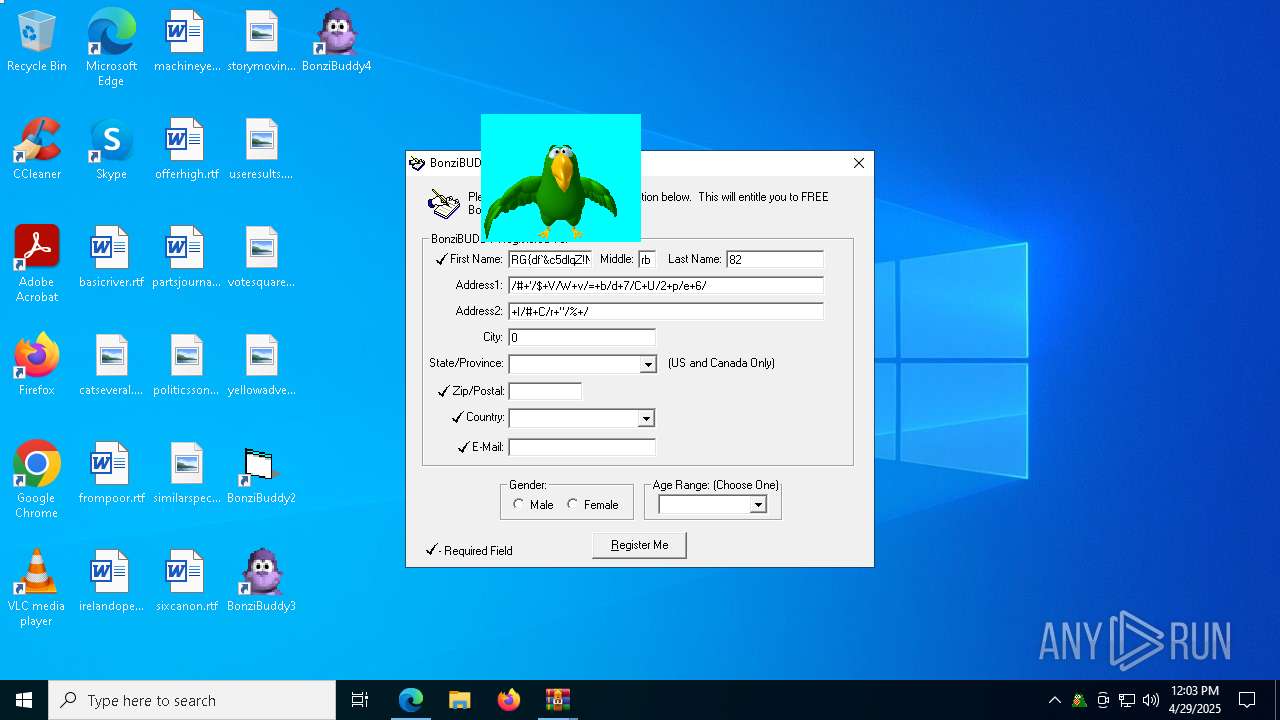Image resolution: width=1280 pixels, height=720 pixels.
Task: Select the politicsson image file icon
Action: (186, 366)
